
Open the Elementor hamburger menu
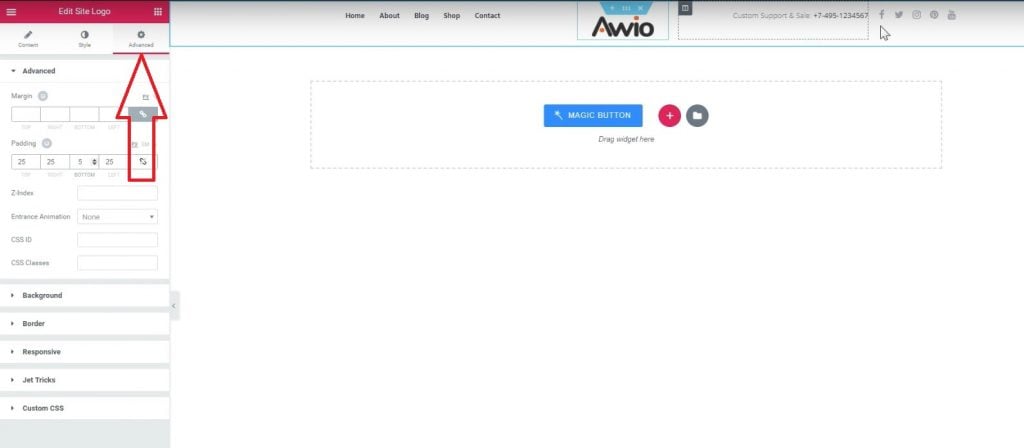coord(12,11)
